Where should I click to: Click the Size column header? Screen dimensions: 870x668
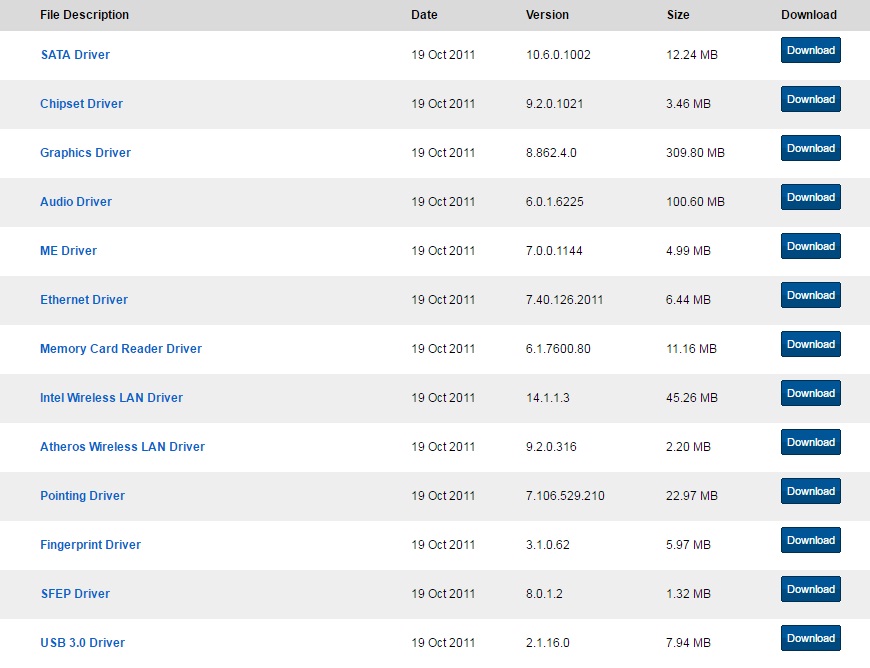pos(678,15)
